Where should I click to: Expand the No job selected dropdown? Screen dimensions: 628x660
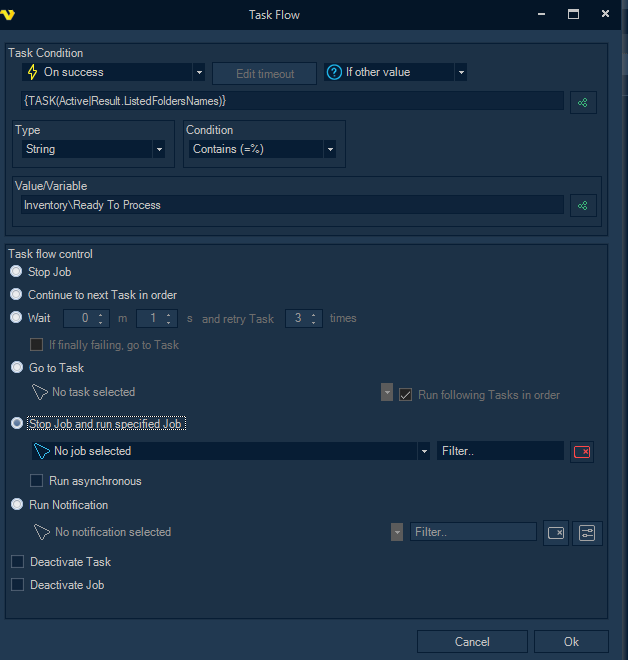pos(424,452)
